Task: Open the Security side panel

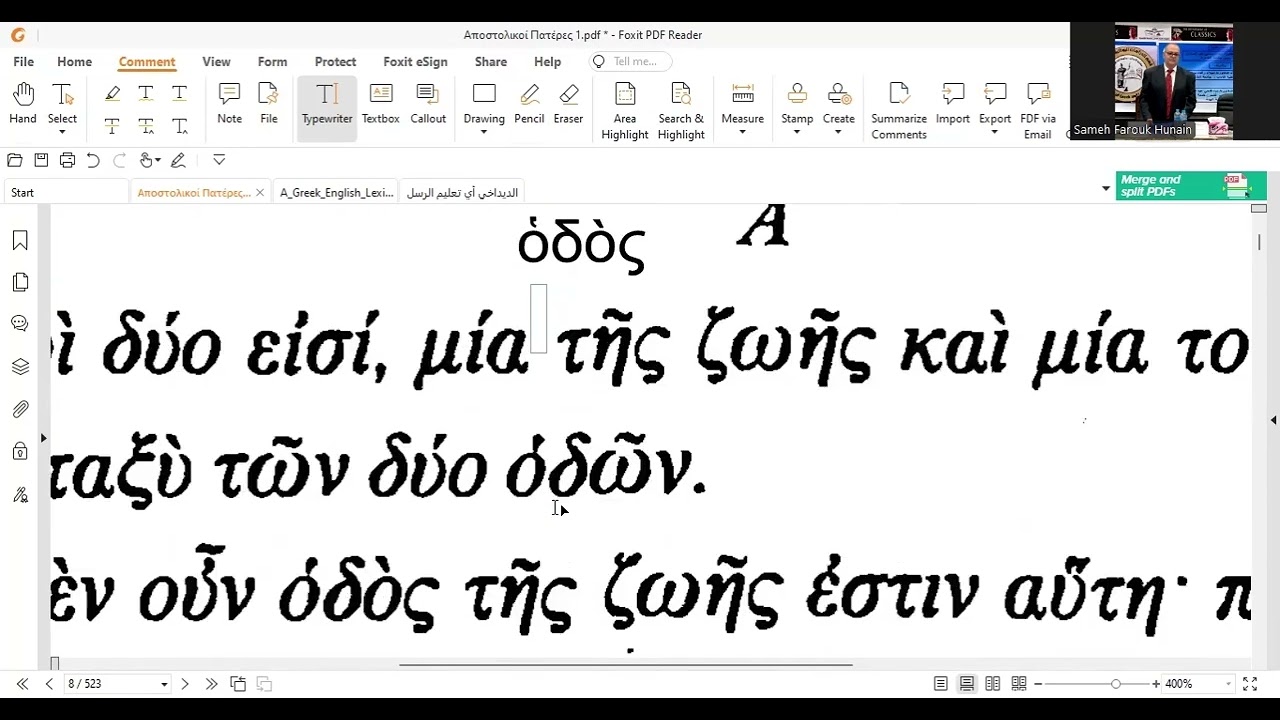Action: click(20, 452)
